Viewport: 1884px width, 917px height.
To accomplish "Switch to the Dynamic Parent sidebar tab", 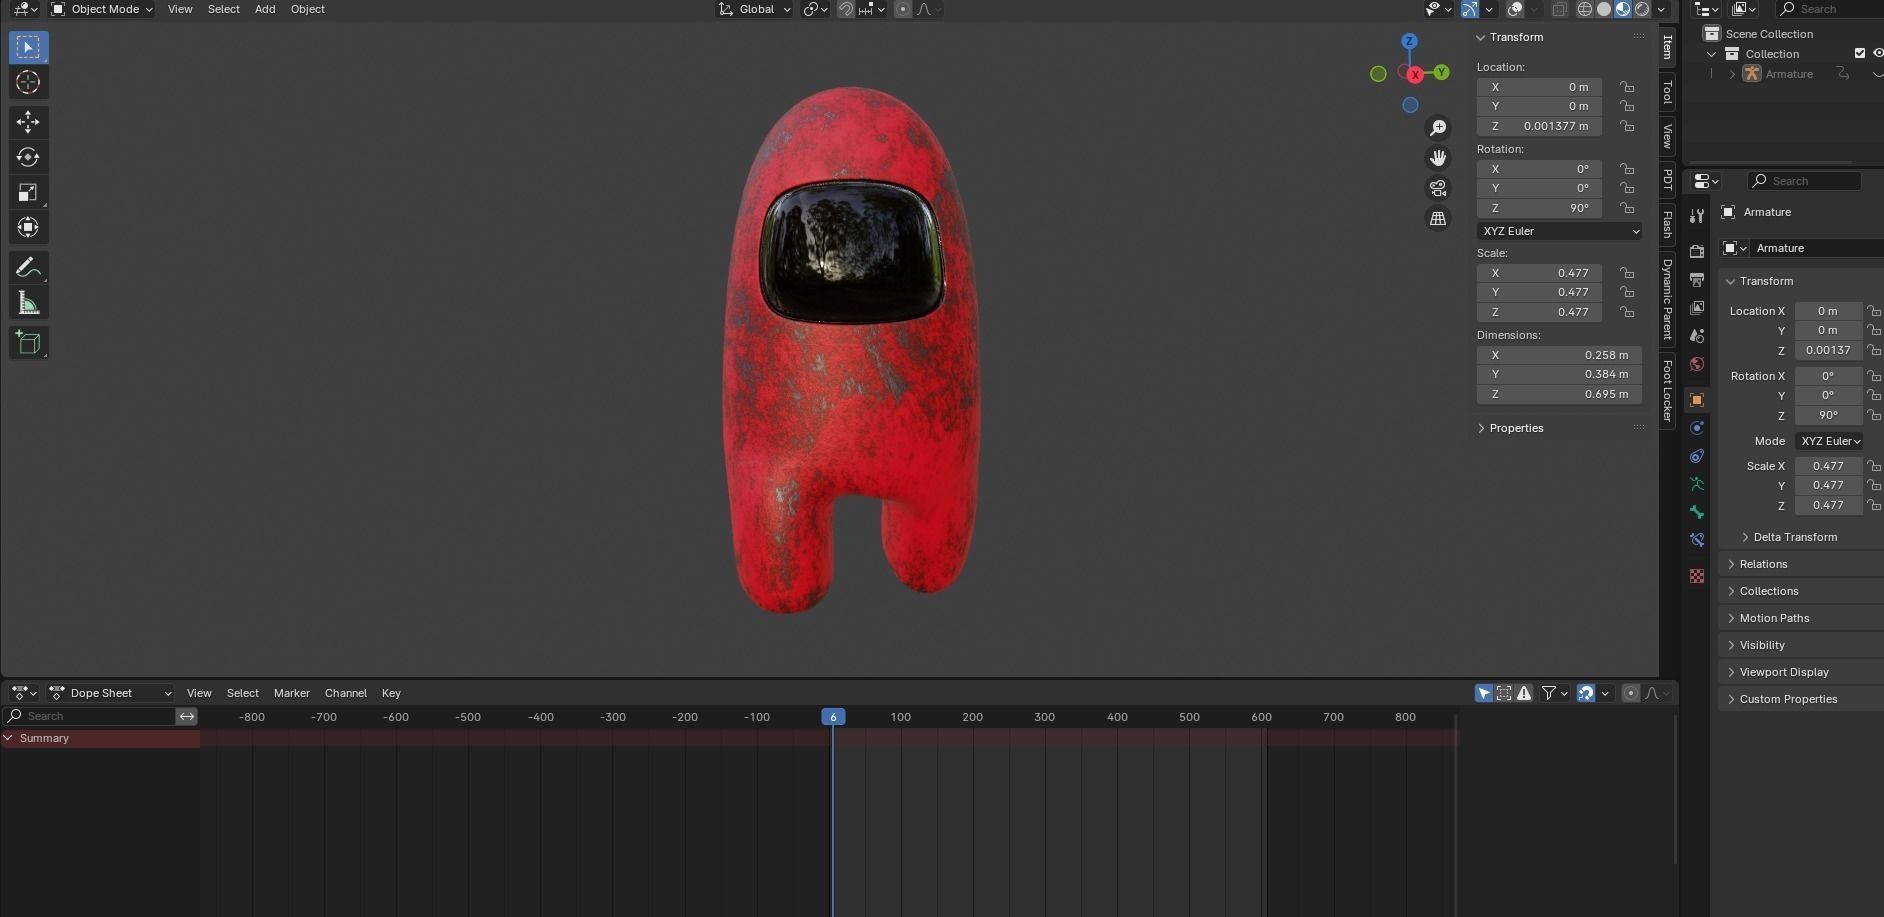I will pyautogui.click(x=1667, y=299).
